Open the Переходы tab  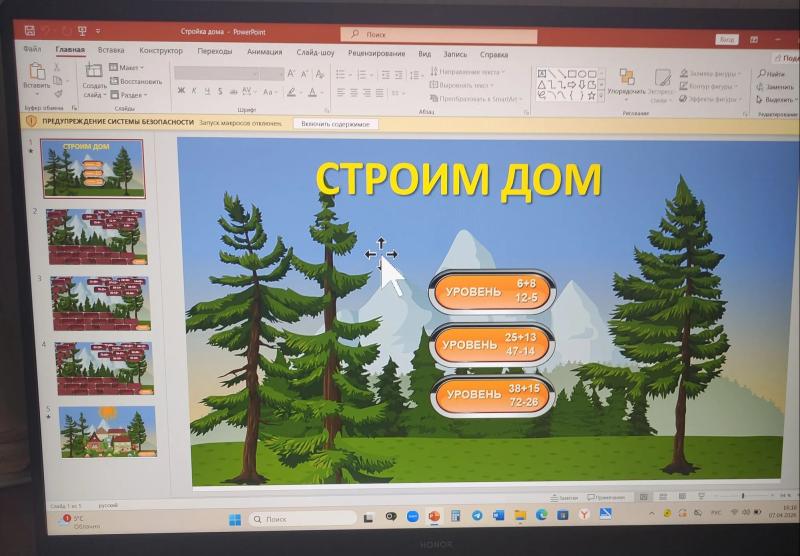click(x=215, y=52)
